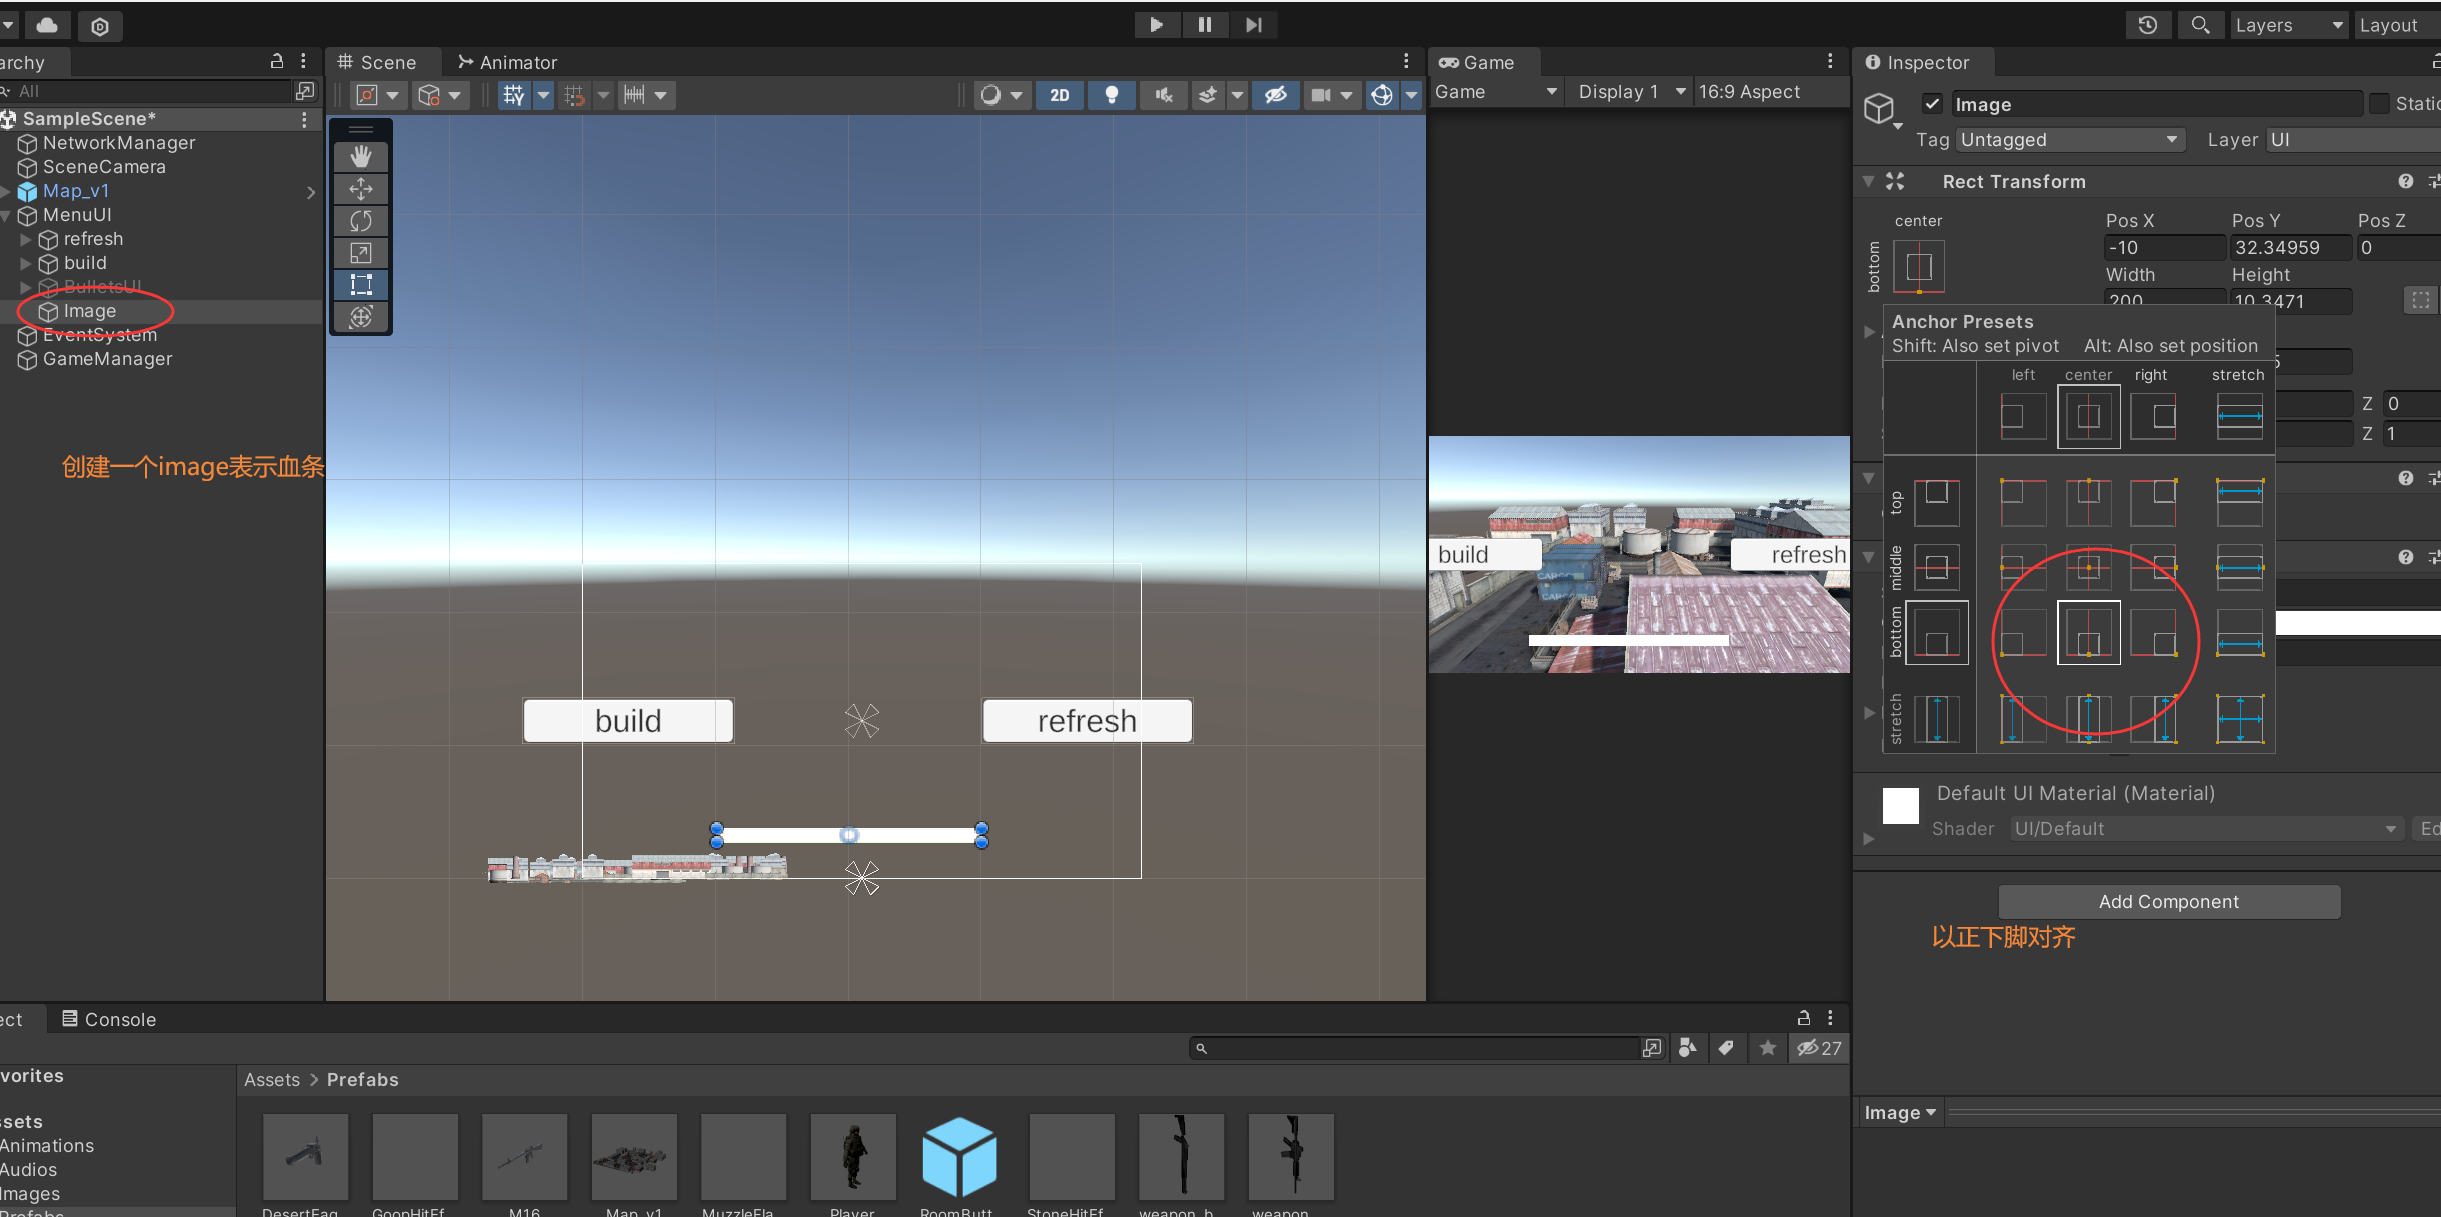
Task: Toggle 2D scene view mode
Action: (x=1060, y=95)
